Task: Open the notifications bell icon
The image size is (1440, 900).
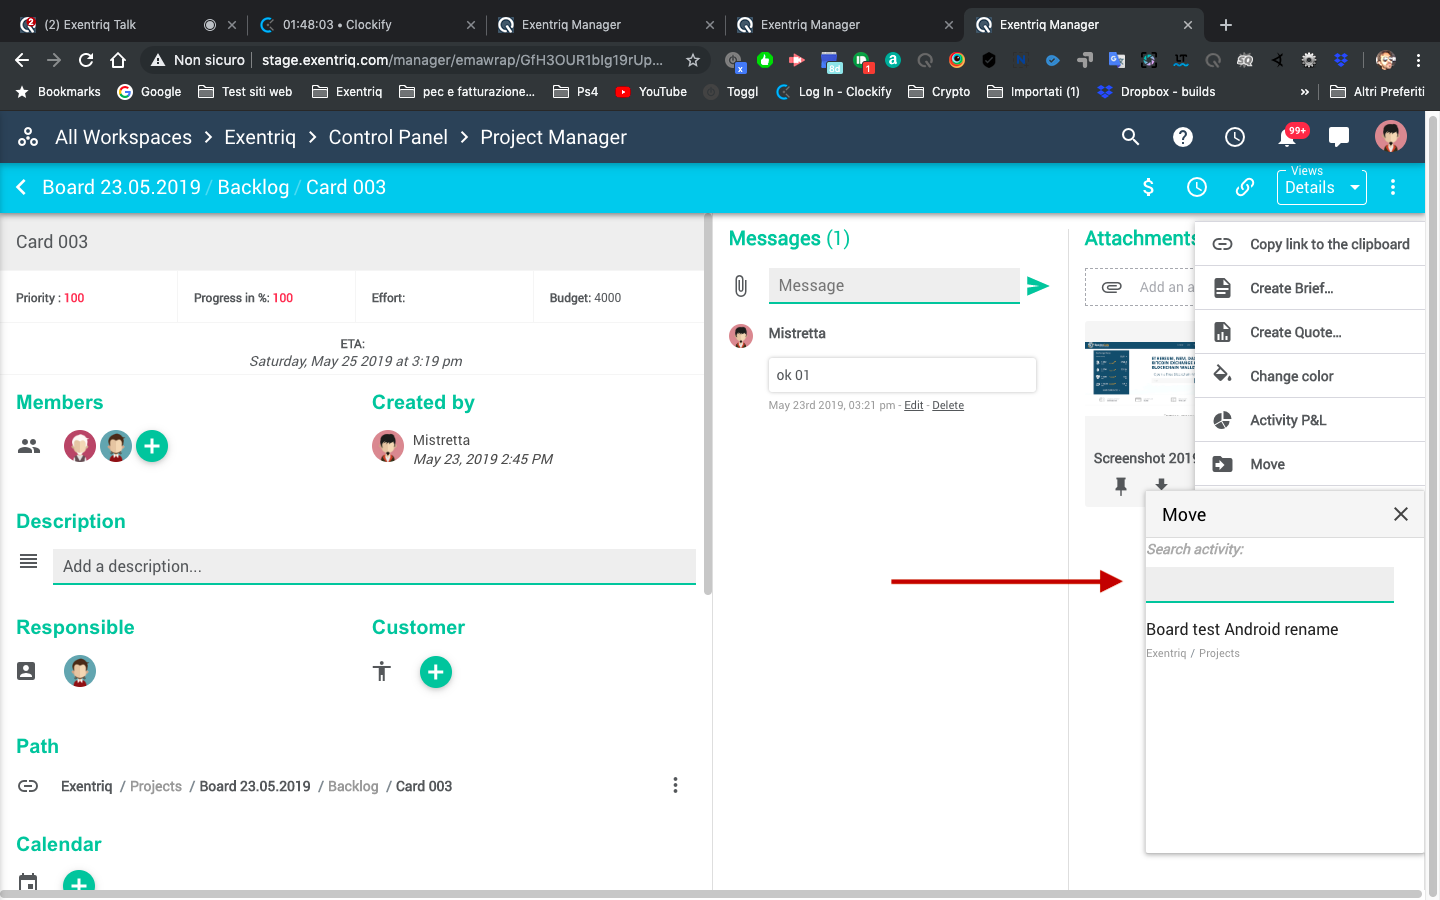Action: click(1286, 137)
